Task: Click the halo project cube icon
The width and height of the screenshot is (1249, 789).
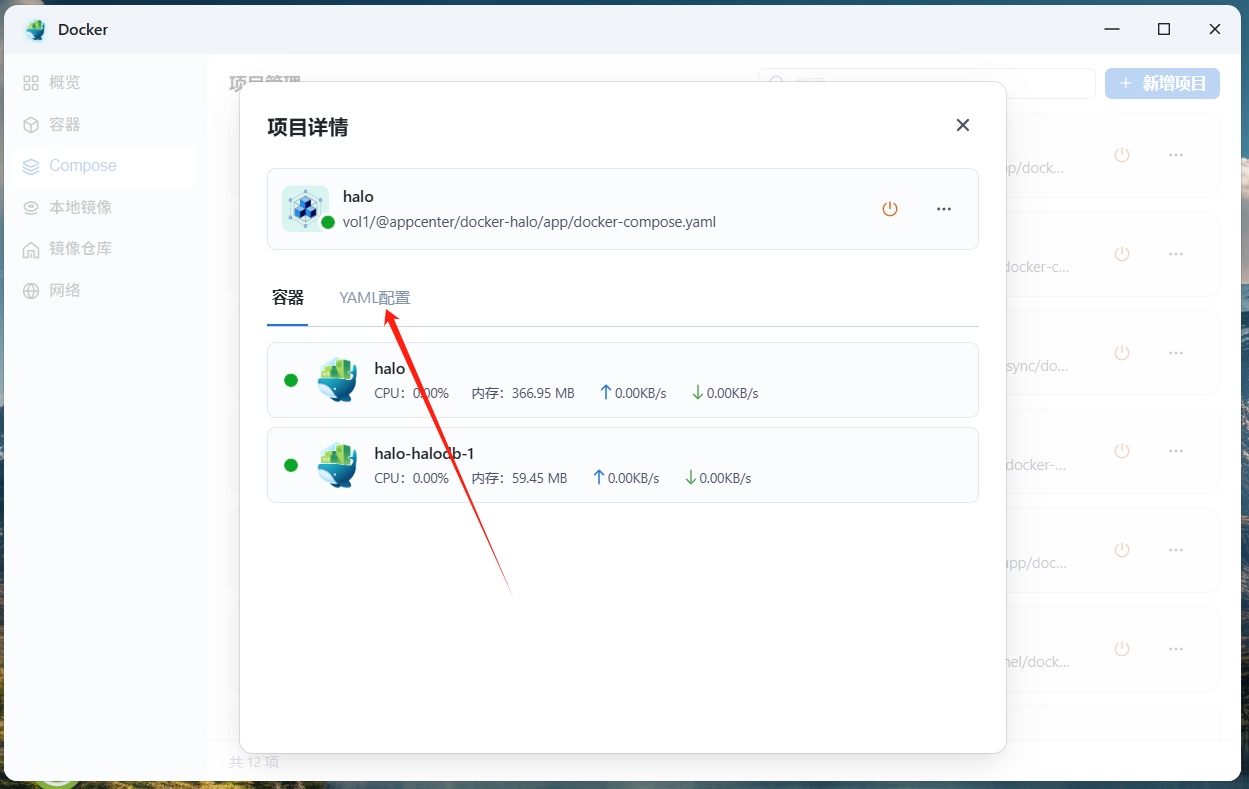Action: point(305,209)
